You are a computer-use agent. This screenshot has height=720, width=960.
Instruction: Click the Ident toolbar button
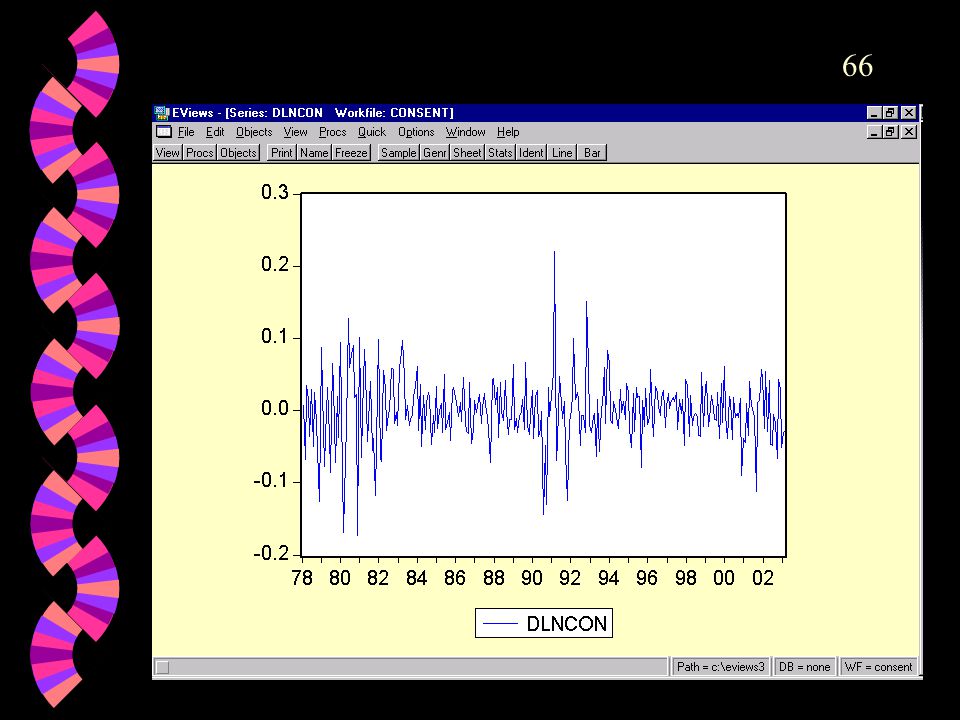click(531, 152)
